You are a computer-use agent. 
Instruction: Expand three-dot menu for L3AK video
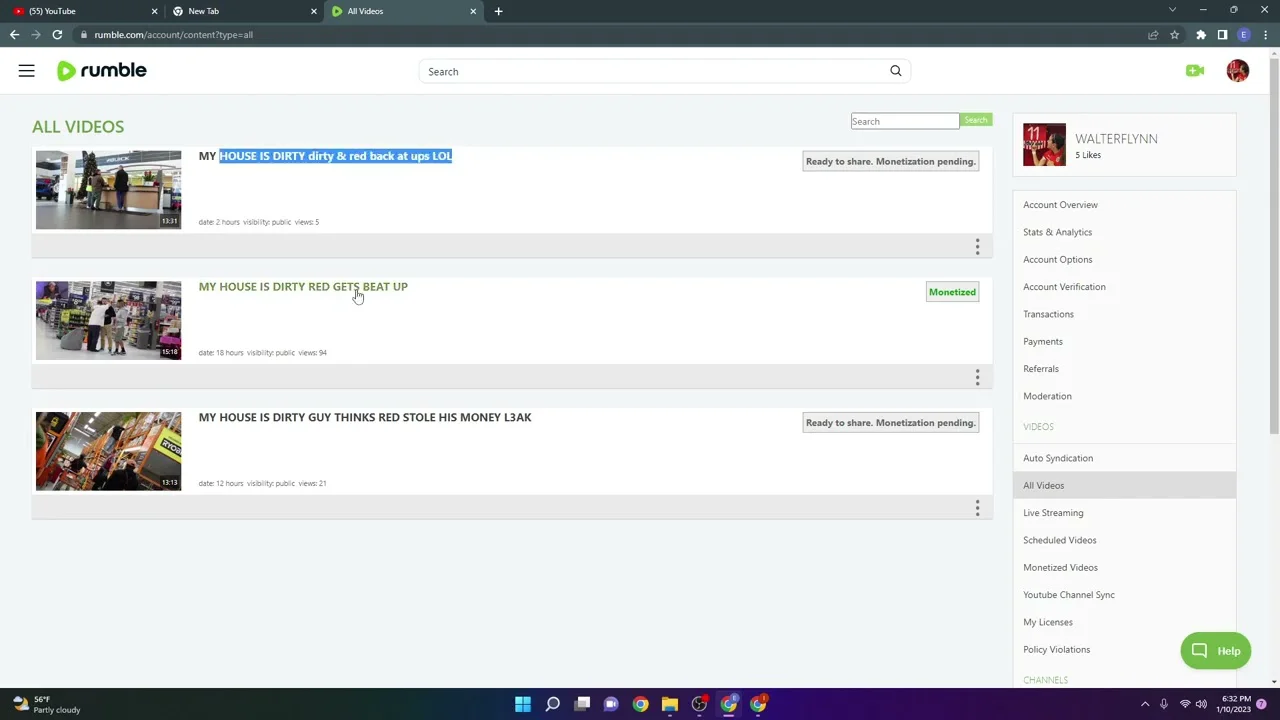pos(977,508)
